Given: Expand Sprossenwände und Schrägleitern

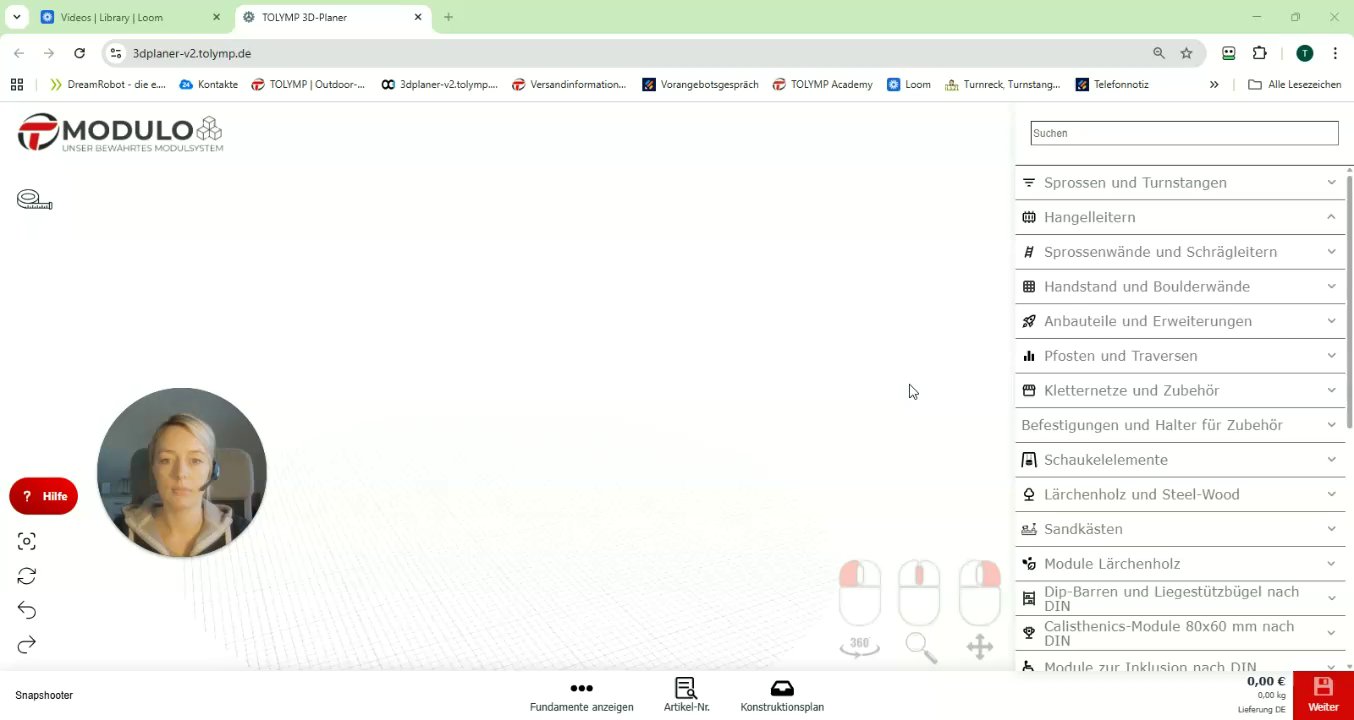Looking at the screenshot, I should [1179, 252].
